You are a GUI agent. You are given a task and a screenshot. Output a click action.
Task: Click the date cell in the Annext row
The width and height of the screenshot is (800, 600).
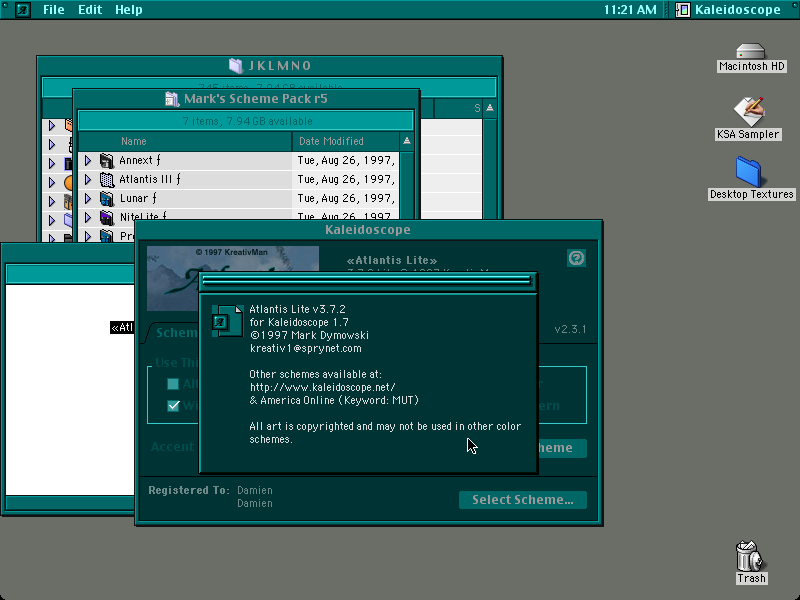[346, 161]
